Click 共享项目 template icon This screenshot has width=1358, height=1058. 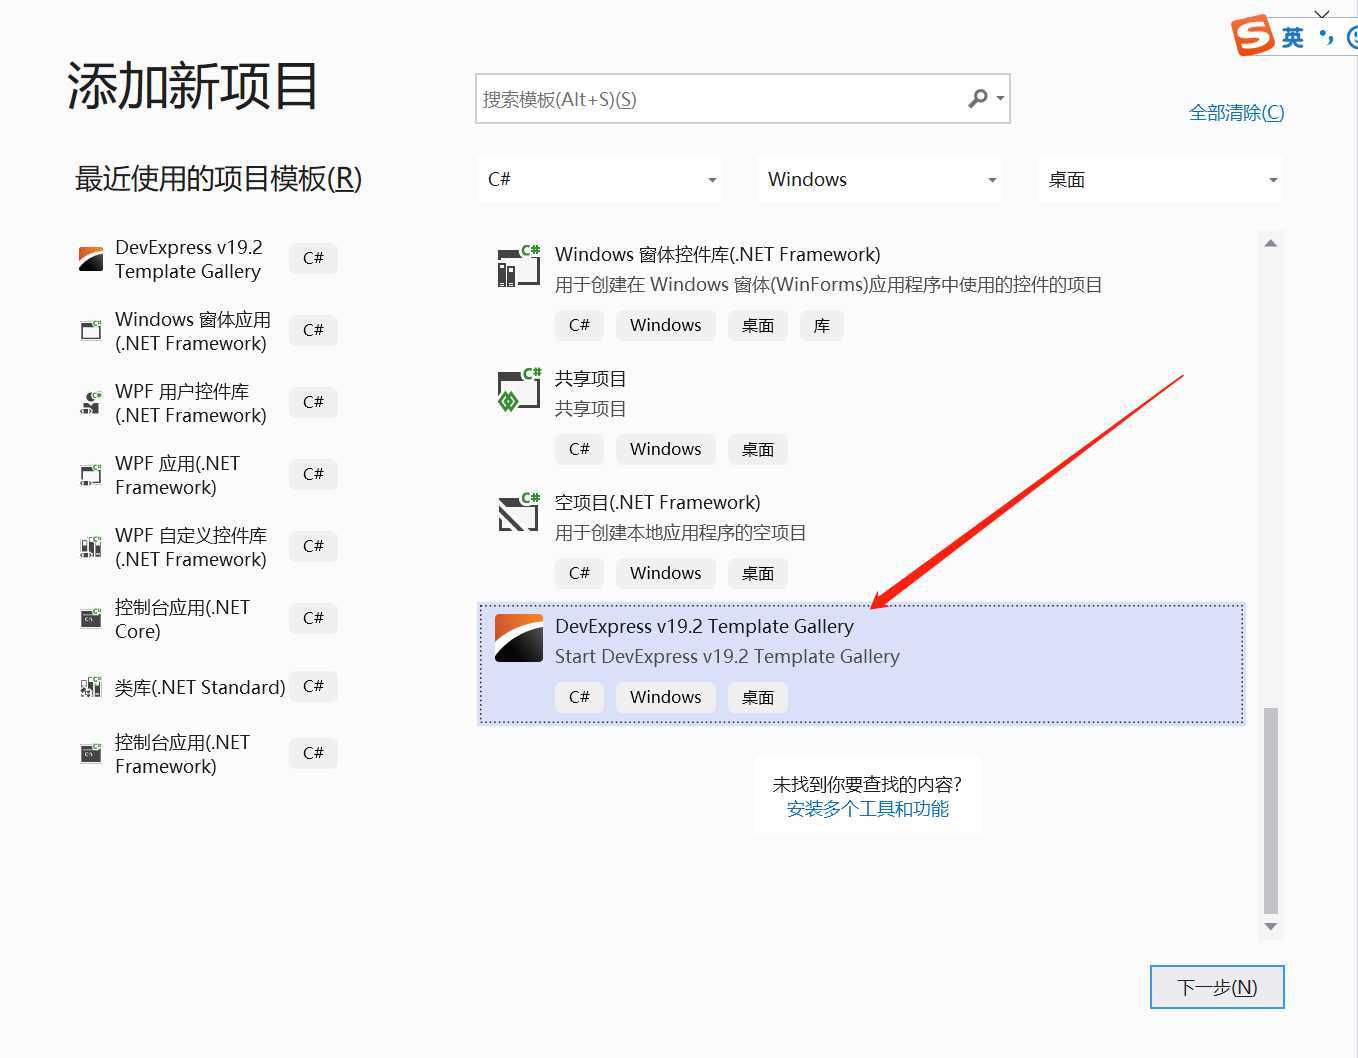(x=518, y=390)
